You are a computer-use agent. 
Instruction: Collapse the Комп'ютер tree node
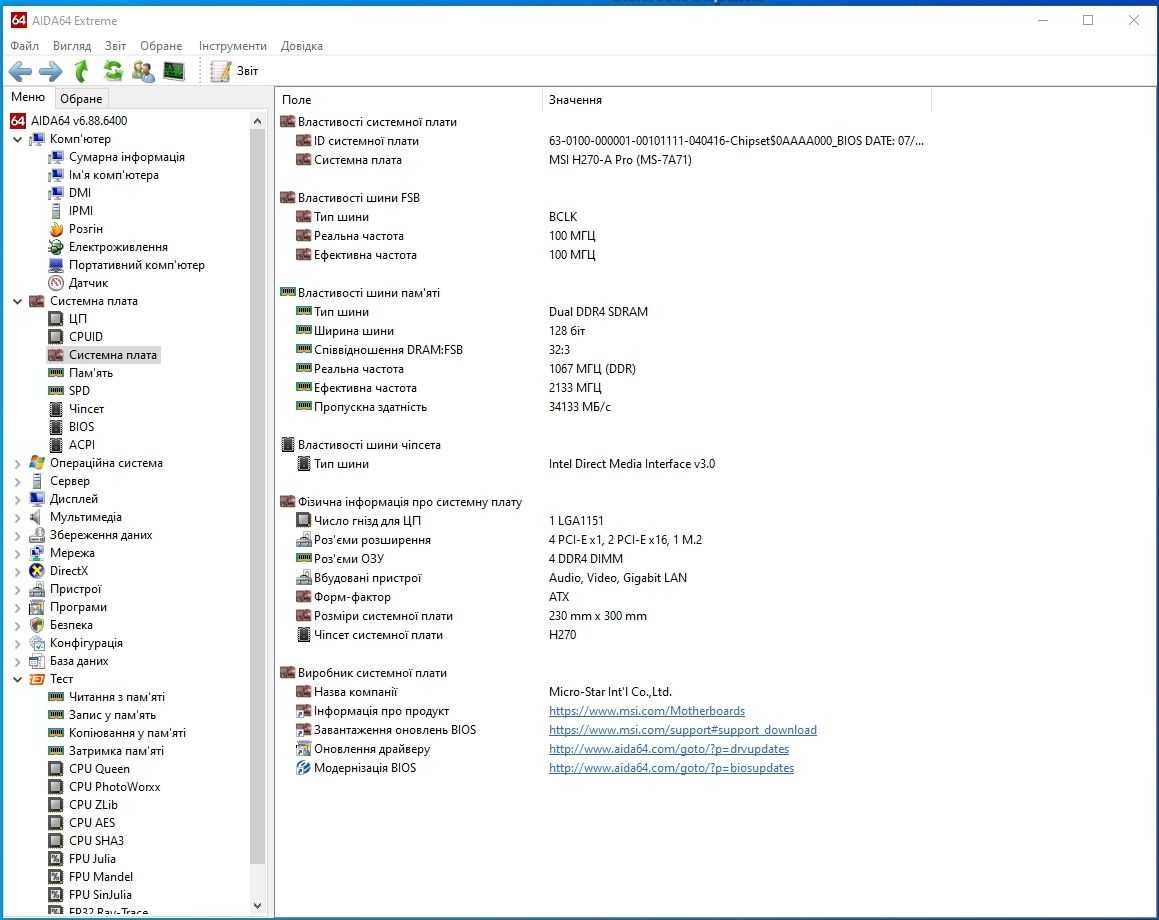point(18,139)
